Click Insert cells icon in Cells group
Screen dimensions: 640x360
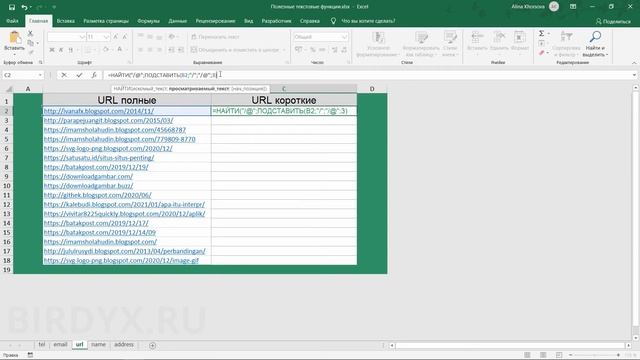(x=477, y=37)
